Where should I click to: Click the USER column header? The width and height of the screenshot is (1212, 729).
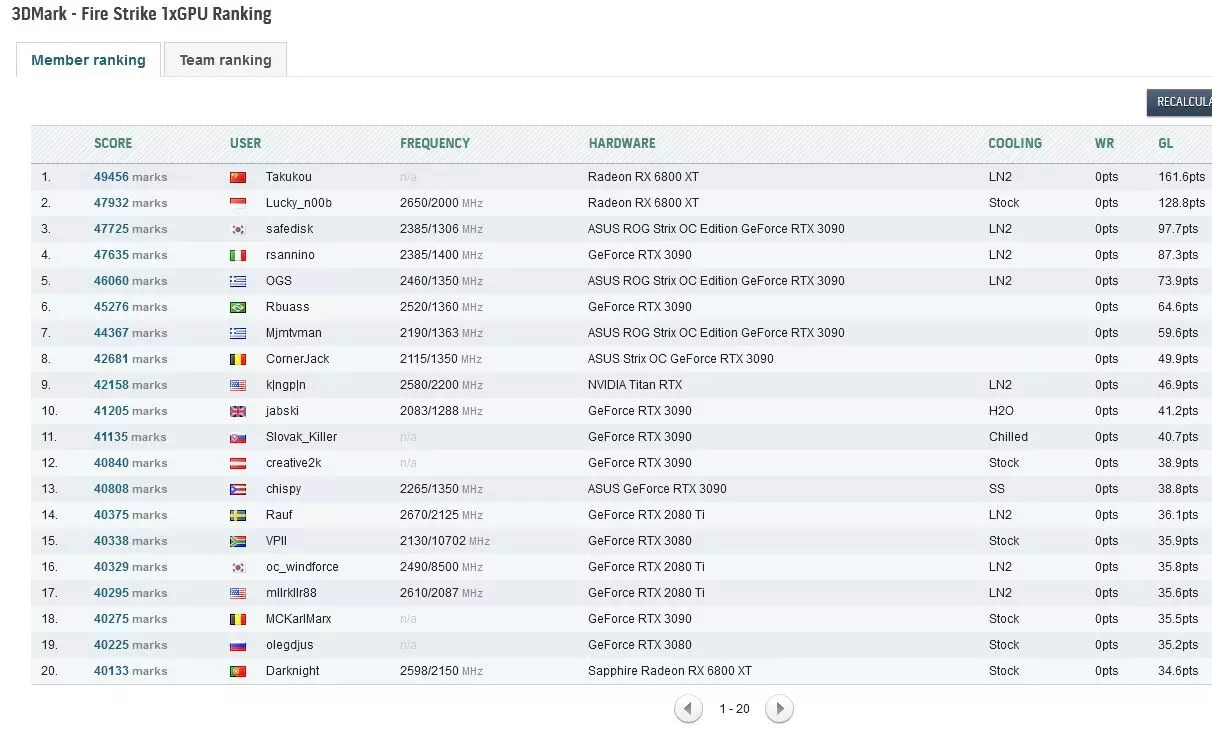point(245,143)
